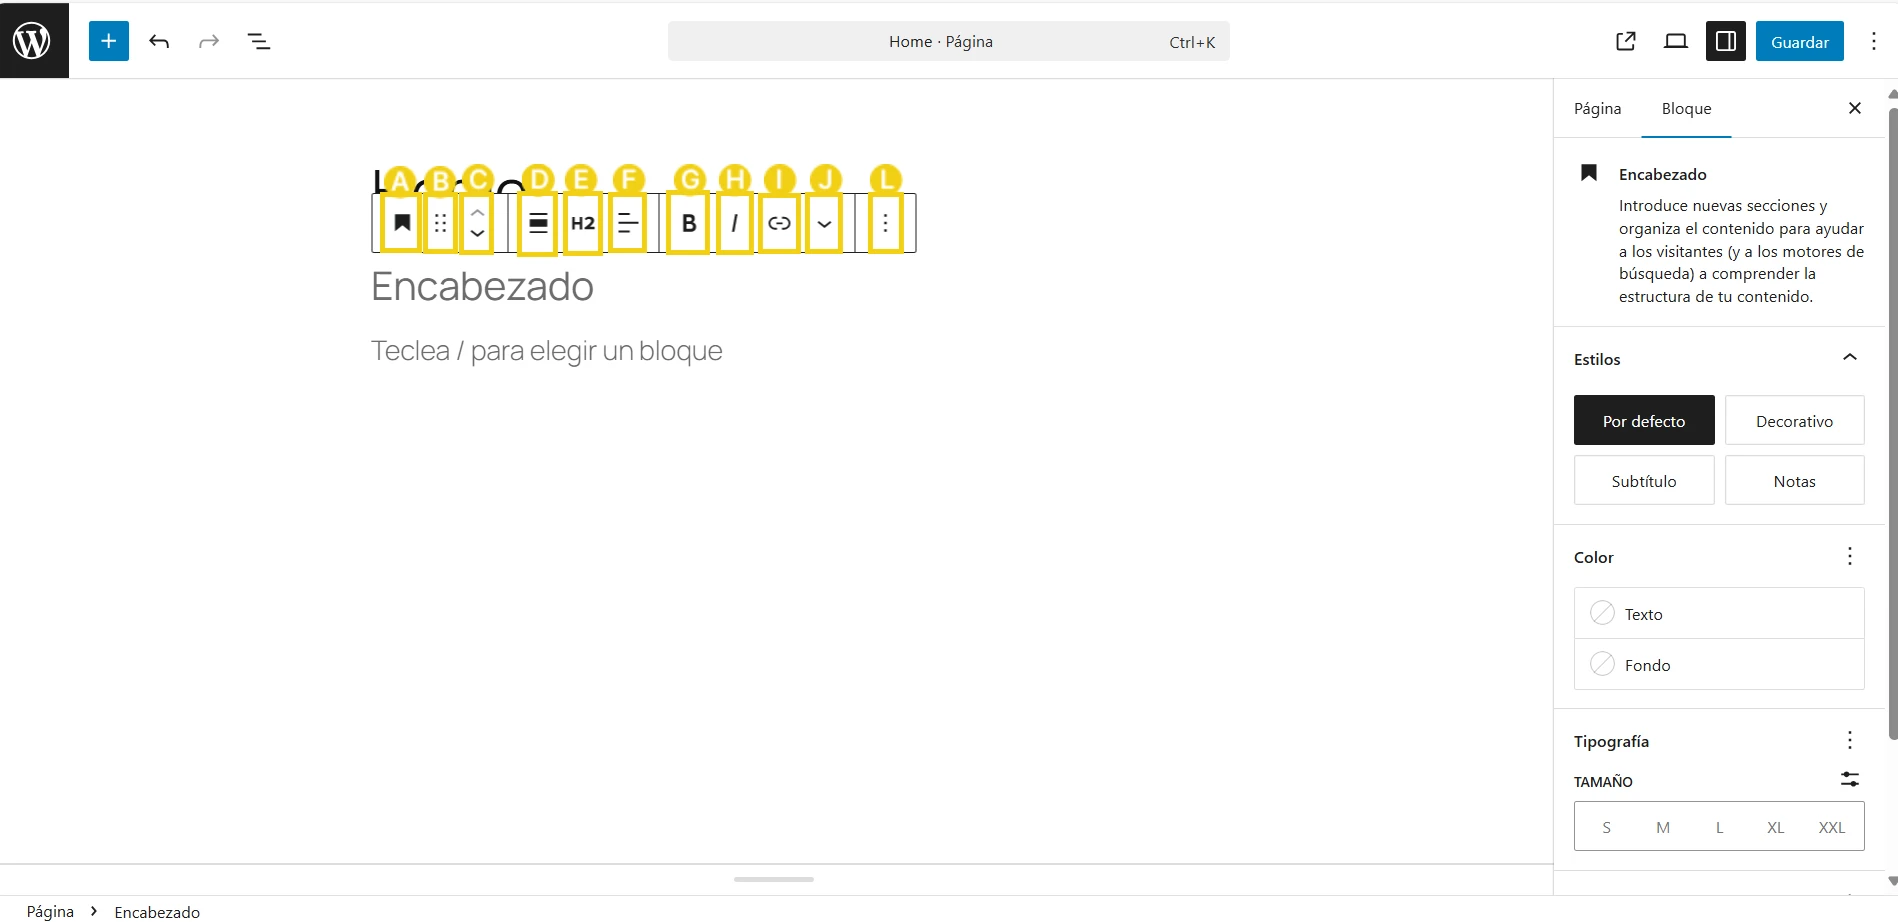Image resolution: width=1898 pixels, height=922 pixels.
Task: Open the block options three-dot menu
Action: pos(885,224)
